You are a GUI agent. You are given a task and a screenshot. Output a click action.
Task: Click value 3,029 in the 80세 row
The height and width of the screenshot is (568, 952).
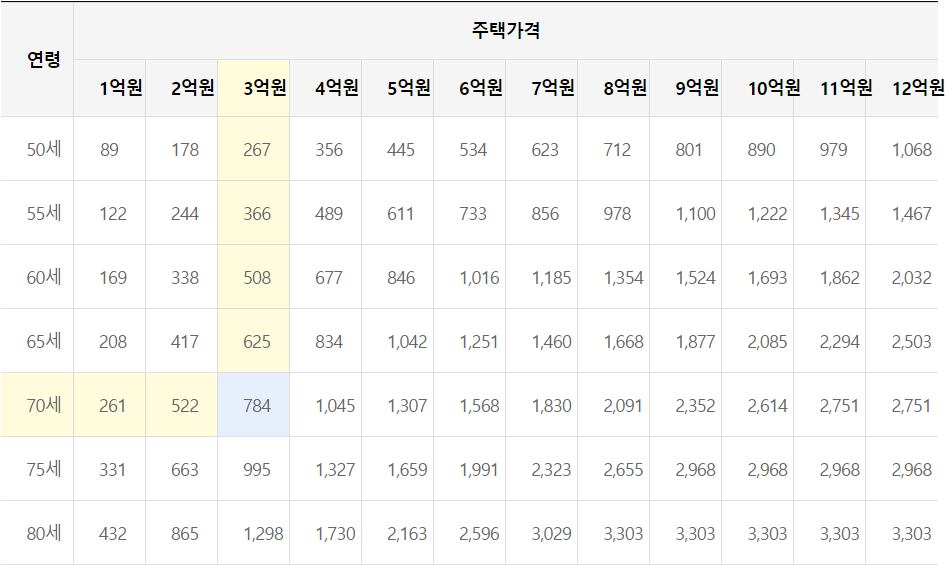click(x=551, y=533)
